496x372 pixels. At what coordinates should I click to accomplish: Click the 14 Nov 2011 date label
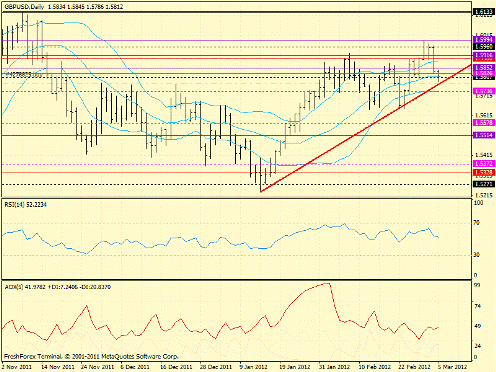coord(58,367)
